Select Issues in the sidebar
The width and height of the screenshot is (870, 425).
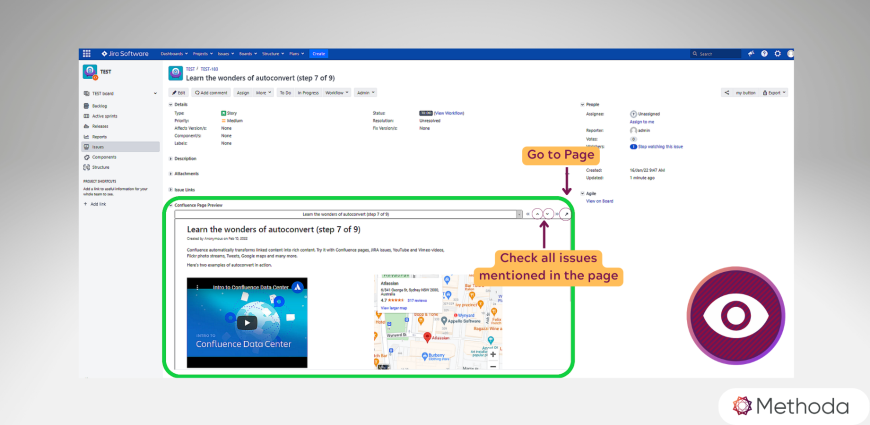[x=120, y=147]
